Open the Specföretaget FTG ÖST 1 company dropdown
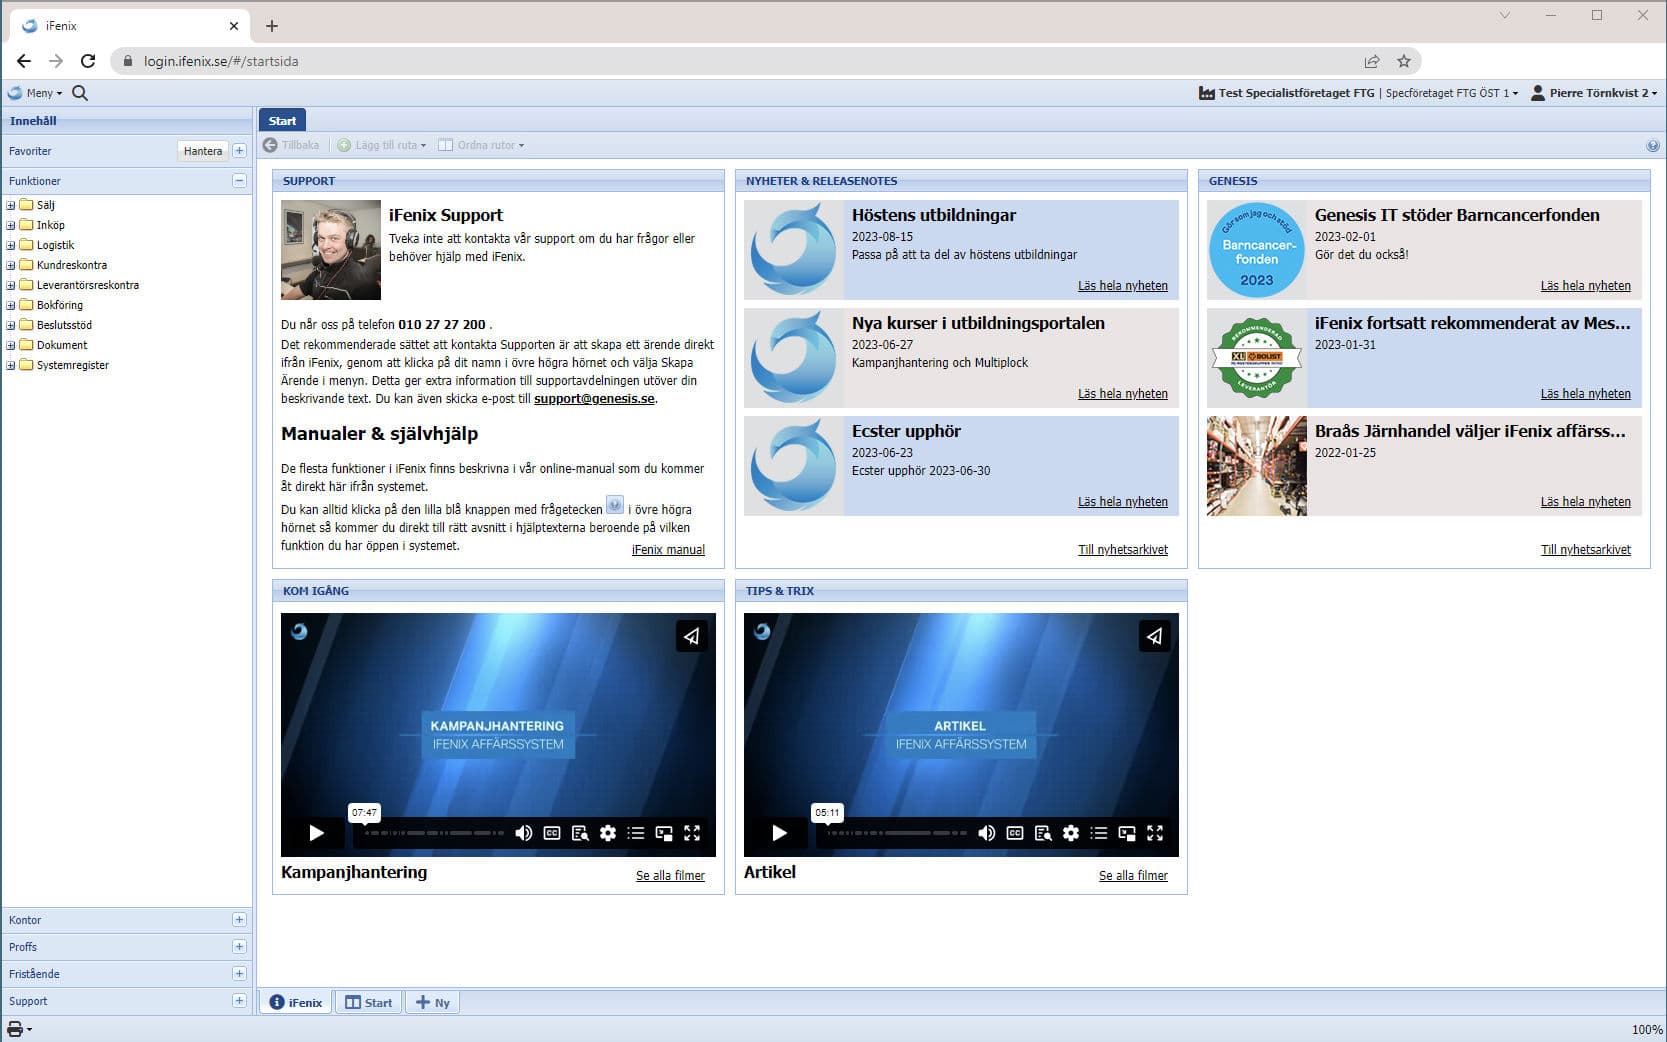Screen dimensions: 1667x1042 [1451, 93]
